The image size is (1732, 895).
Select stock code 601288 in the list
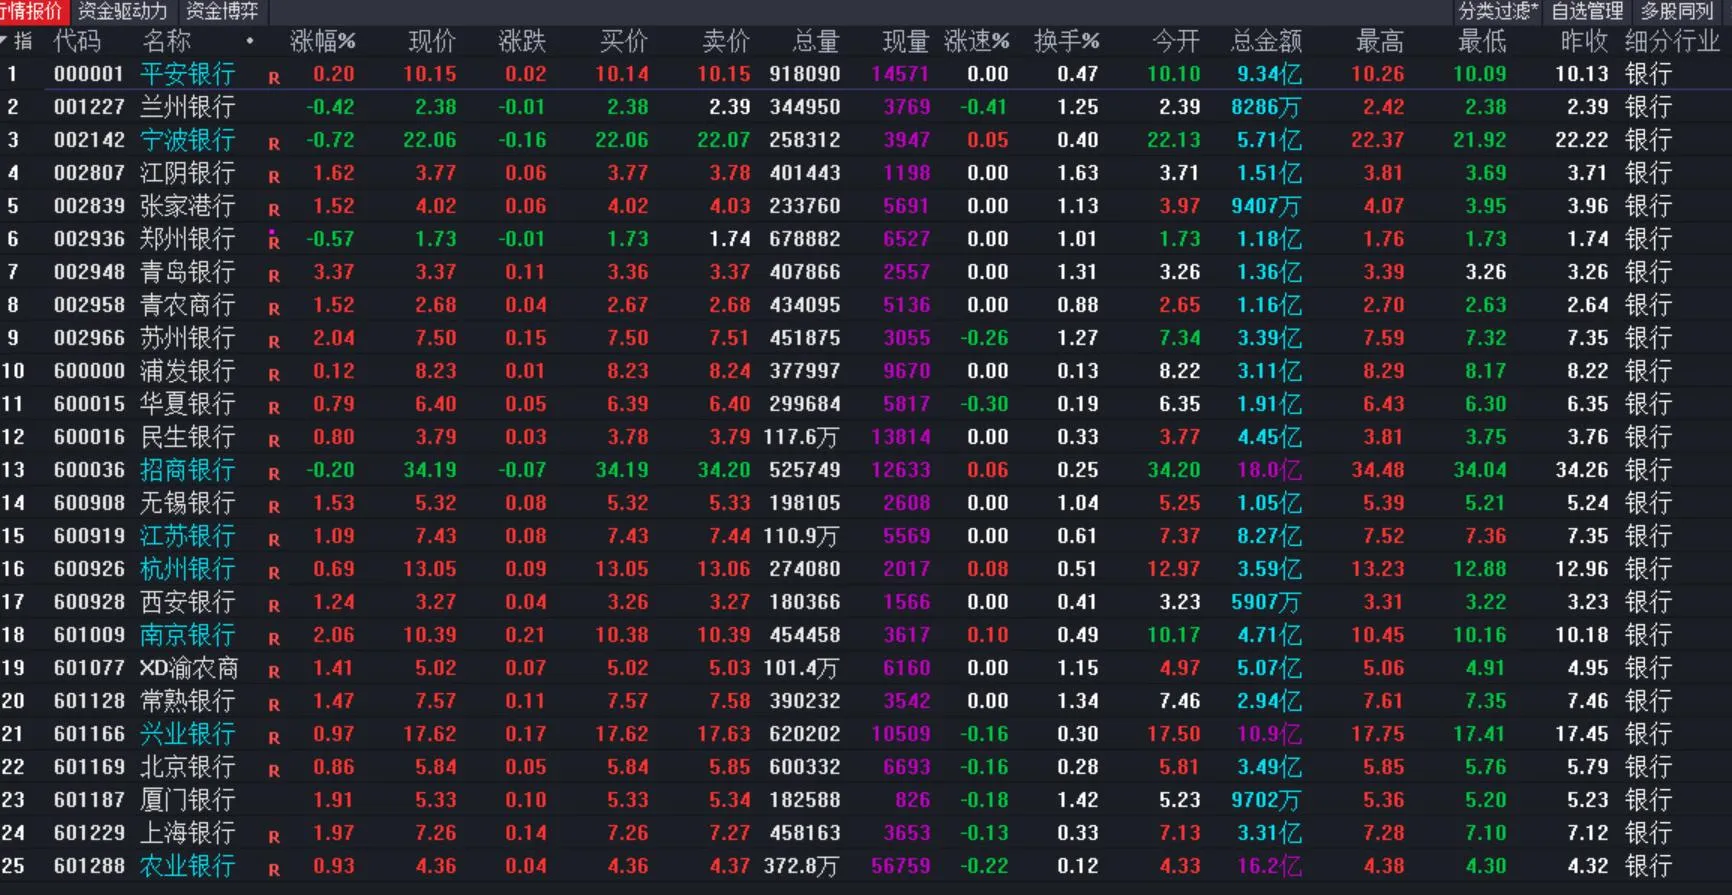(x=89, y=866)
